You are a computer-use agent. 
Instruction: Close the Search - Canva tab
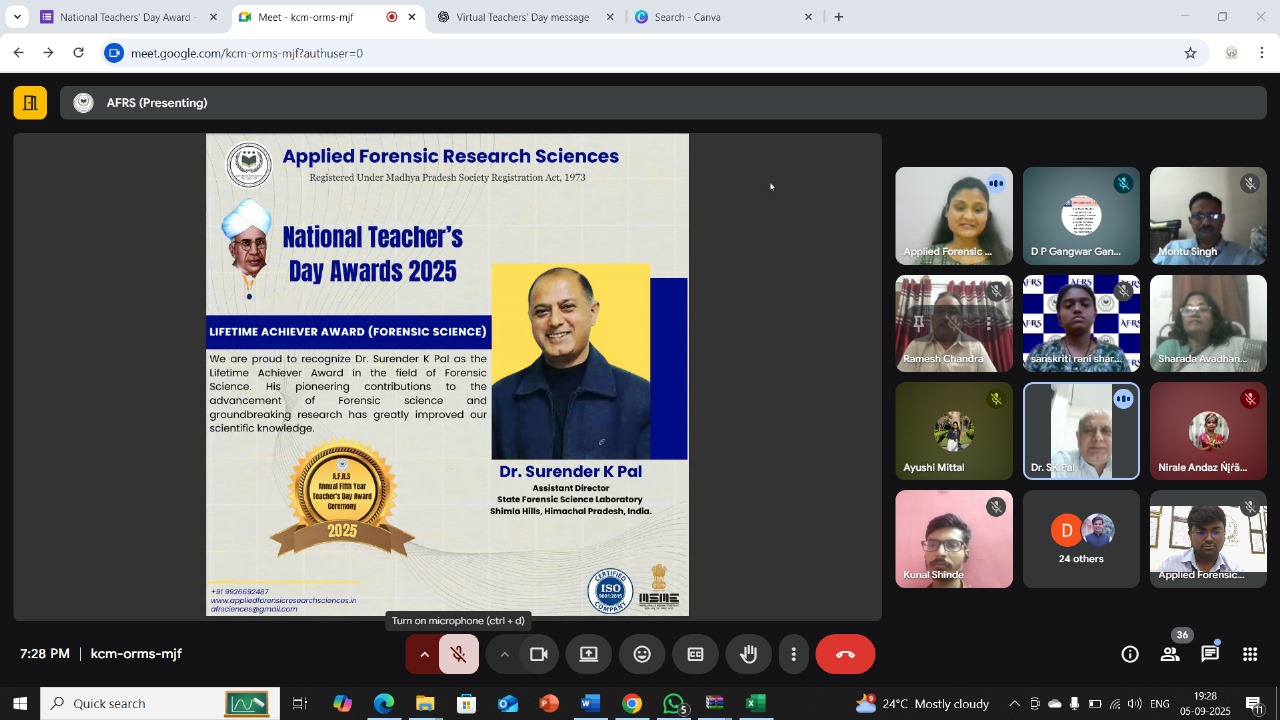809,17
